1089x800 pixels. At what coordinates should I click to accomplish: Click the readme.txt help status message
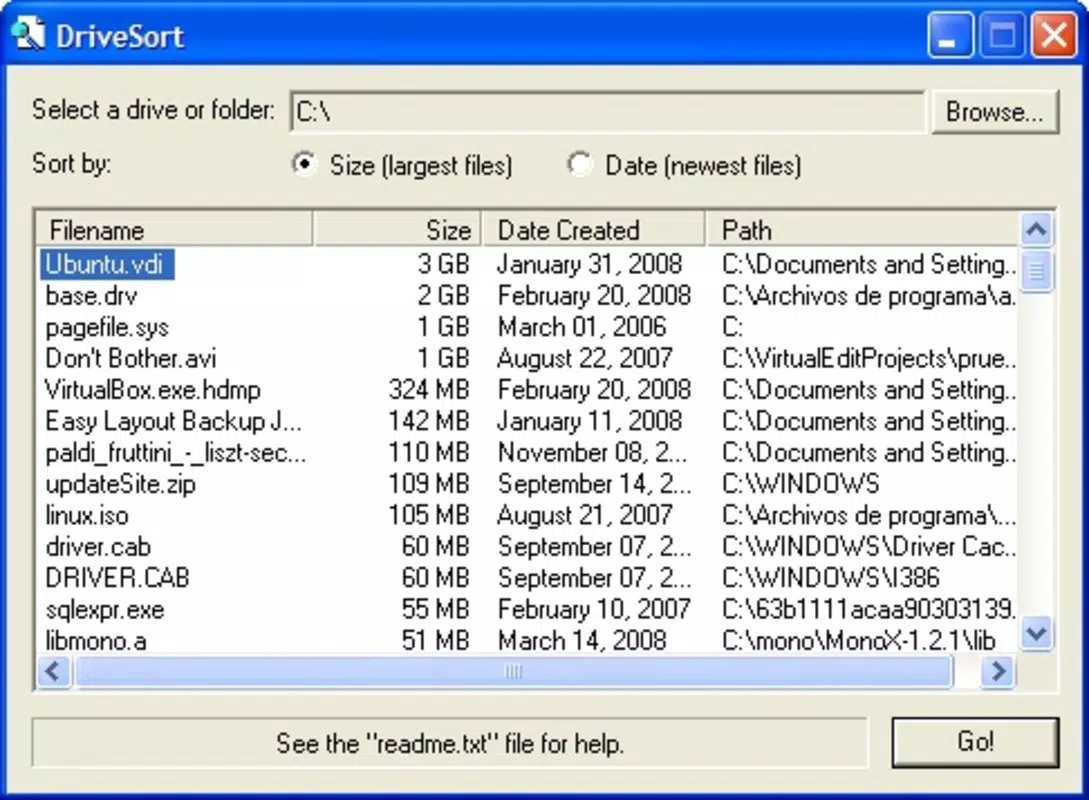(x=450, y=744)
